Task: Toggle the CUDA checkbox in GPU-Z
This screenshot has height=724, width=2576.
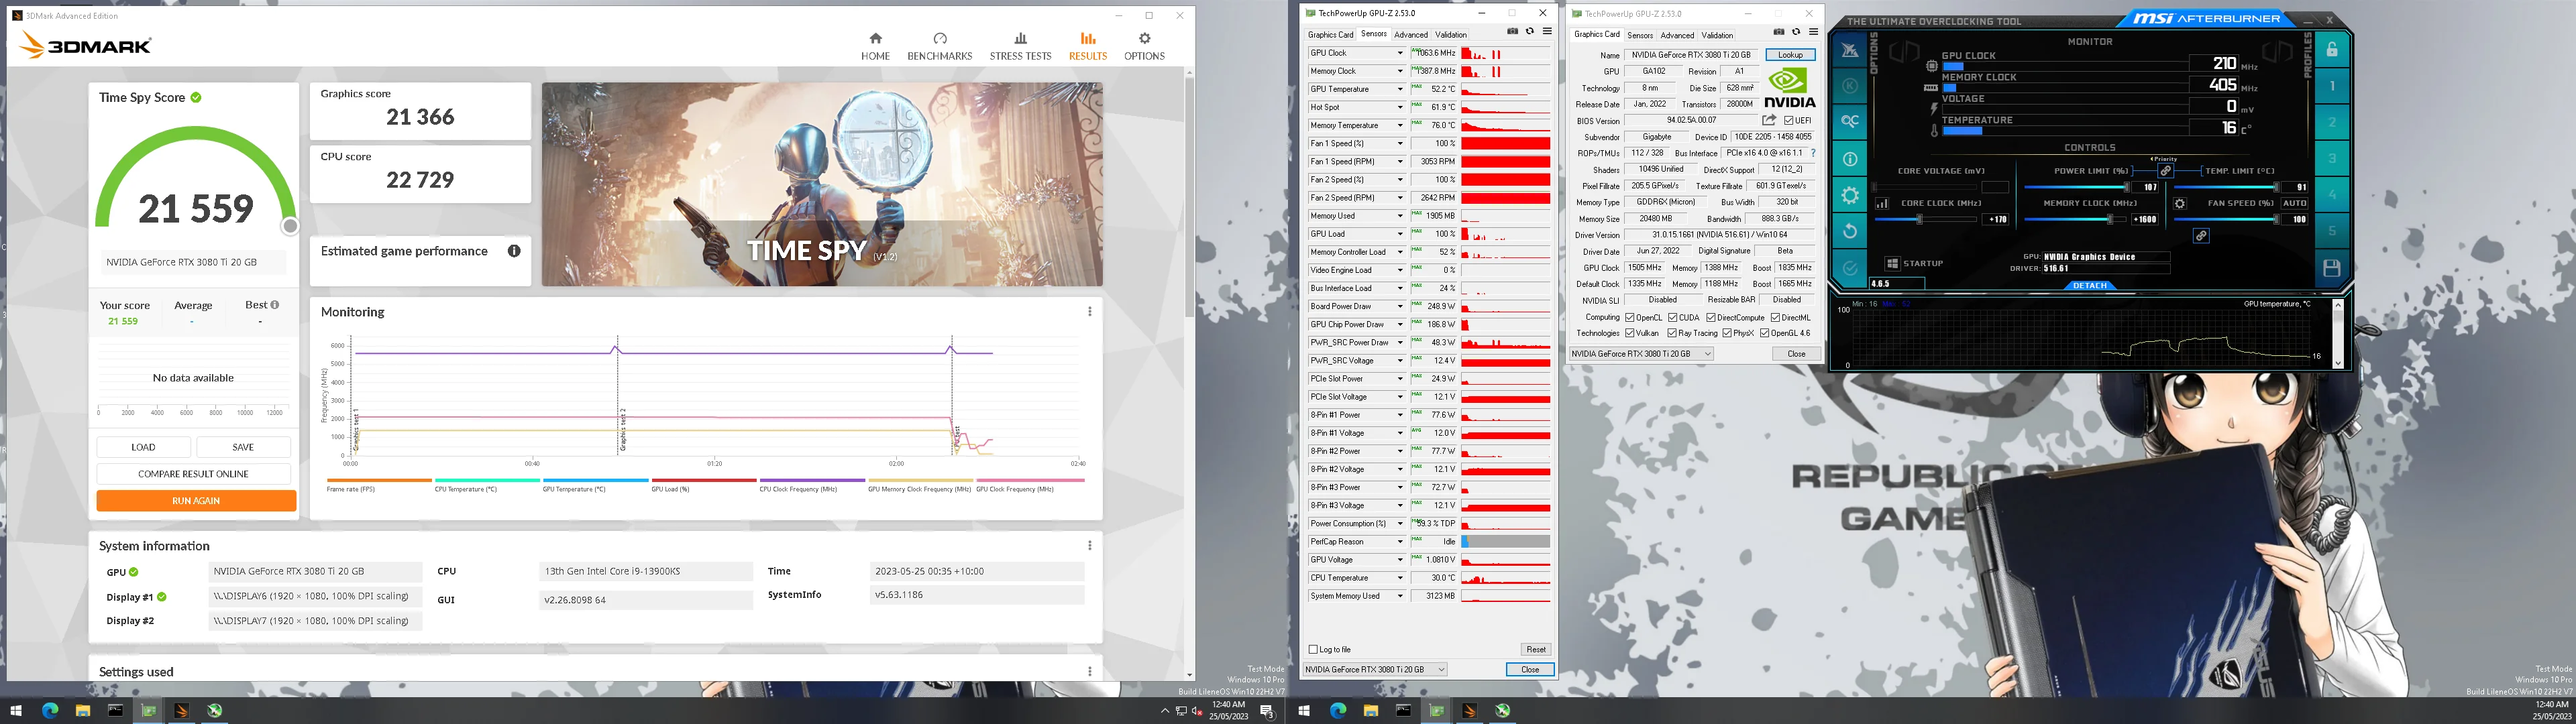Action: point(1672,318)
